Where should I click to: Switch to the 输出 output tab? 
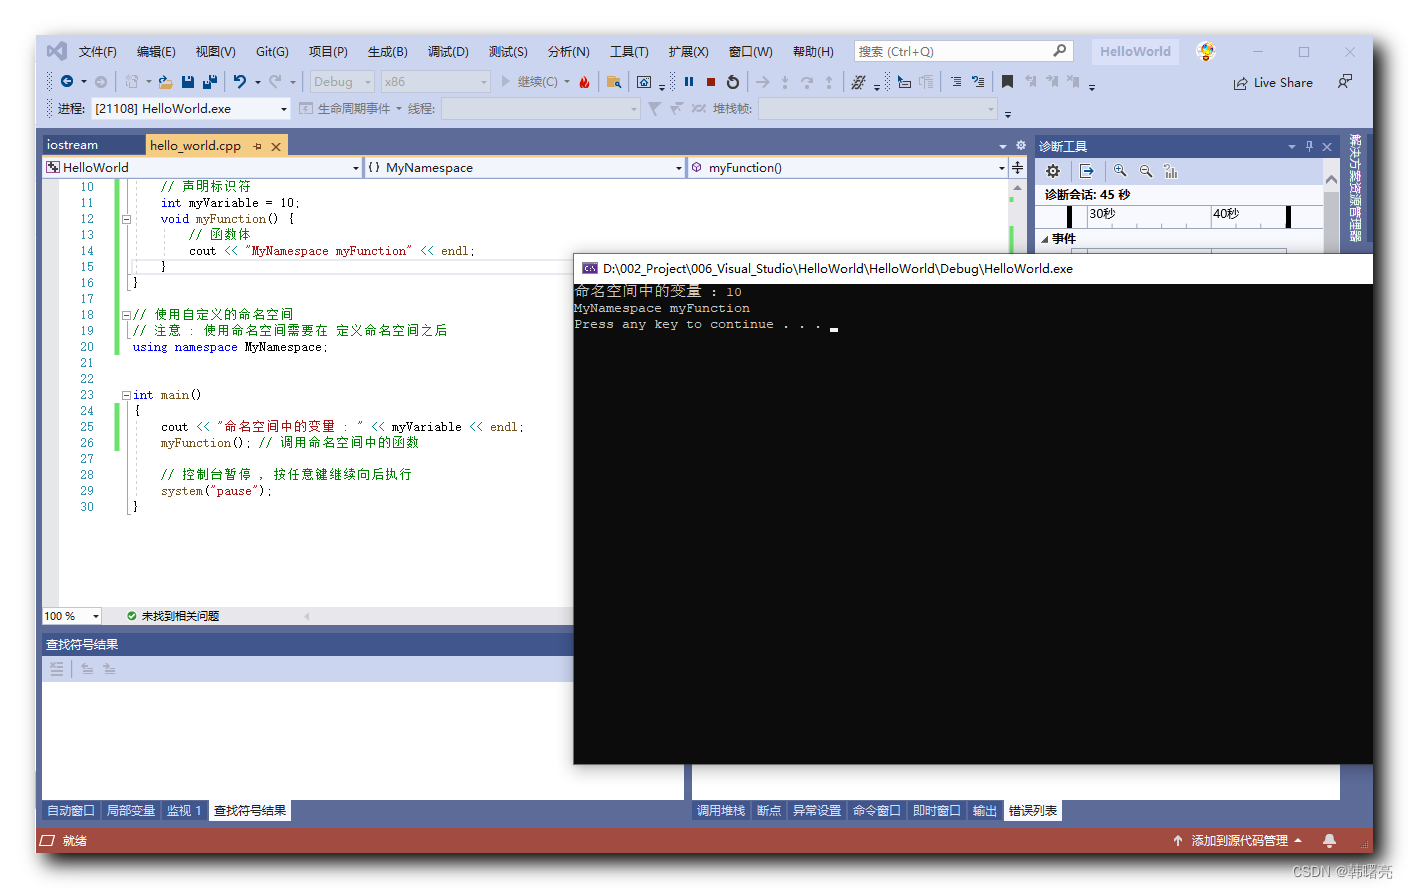(985, 811)
